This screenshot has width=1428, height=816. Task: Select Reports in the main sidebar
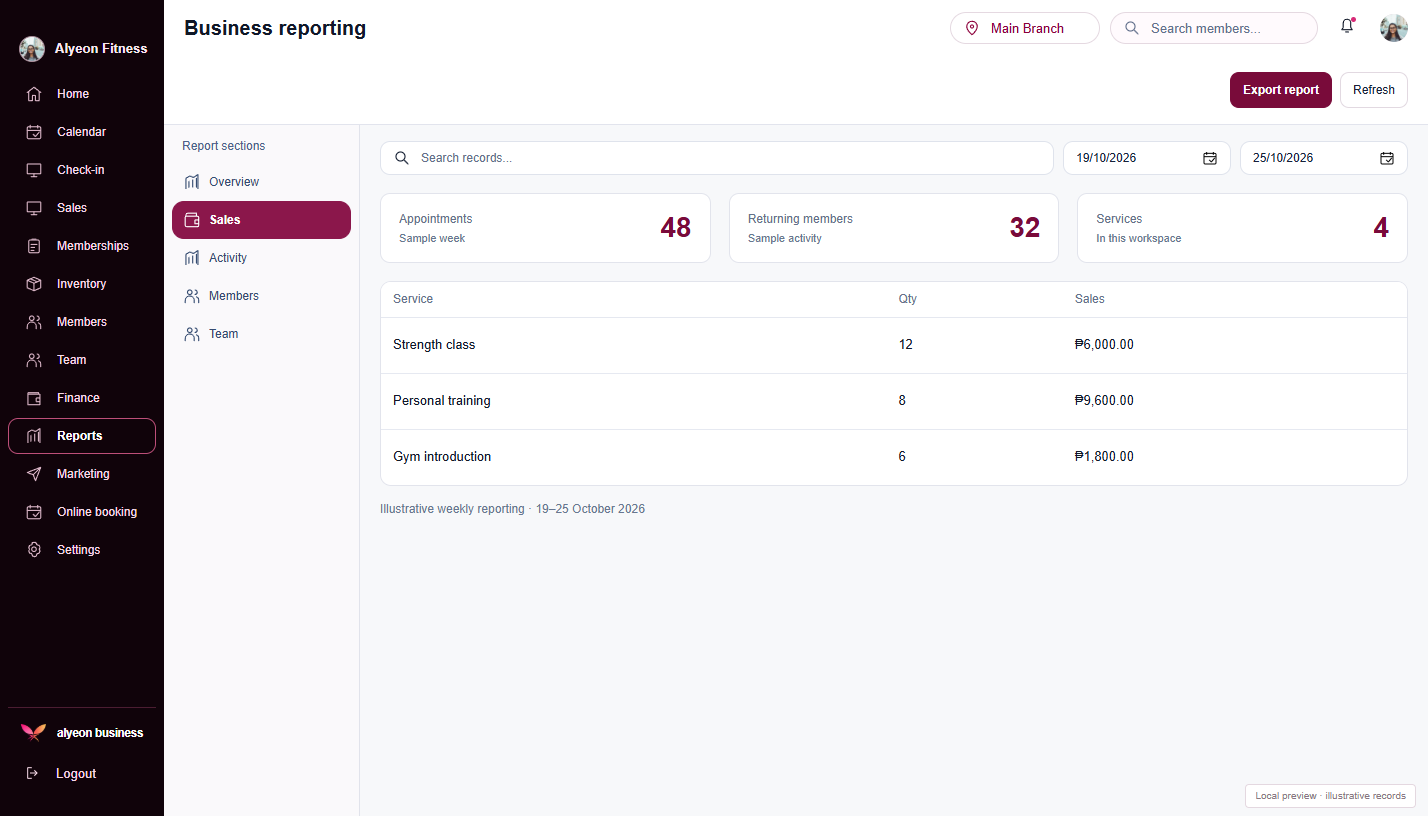pyautogui.click(x=82, y=436)
